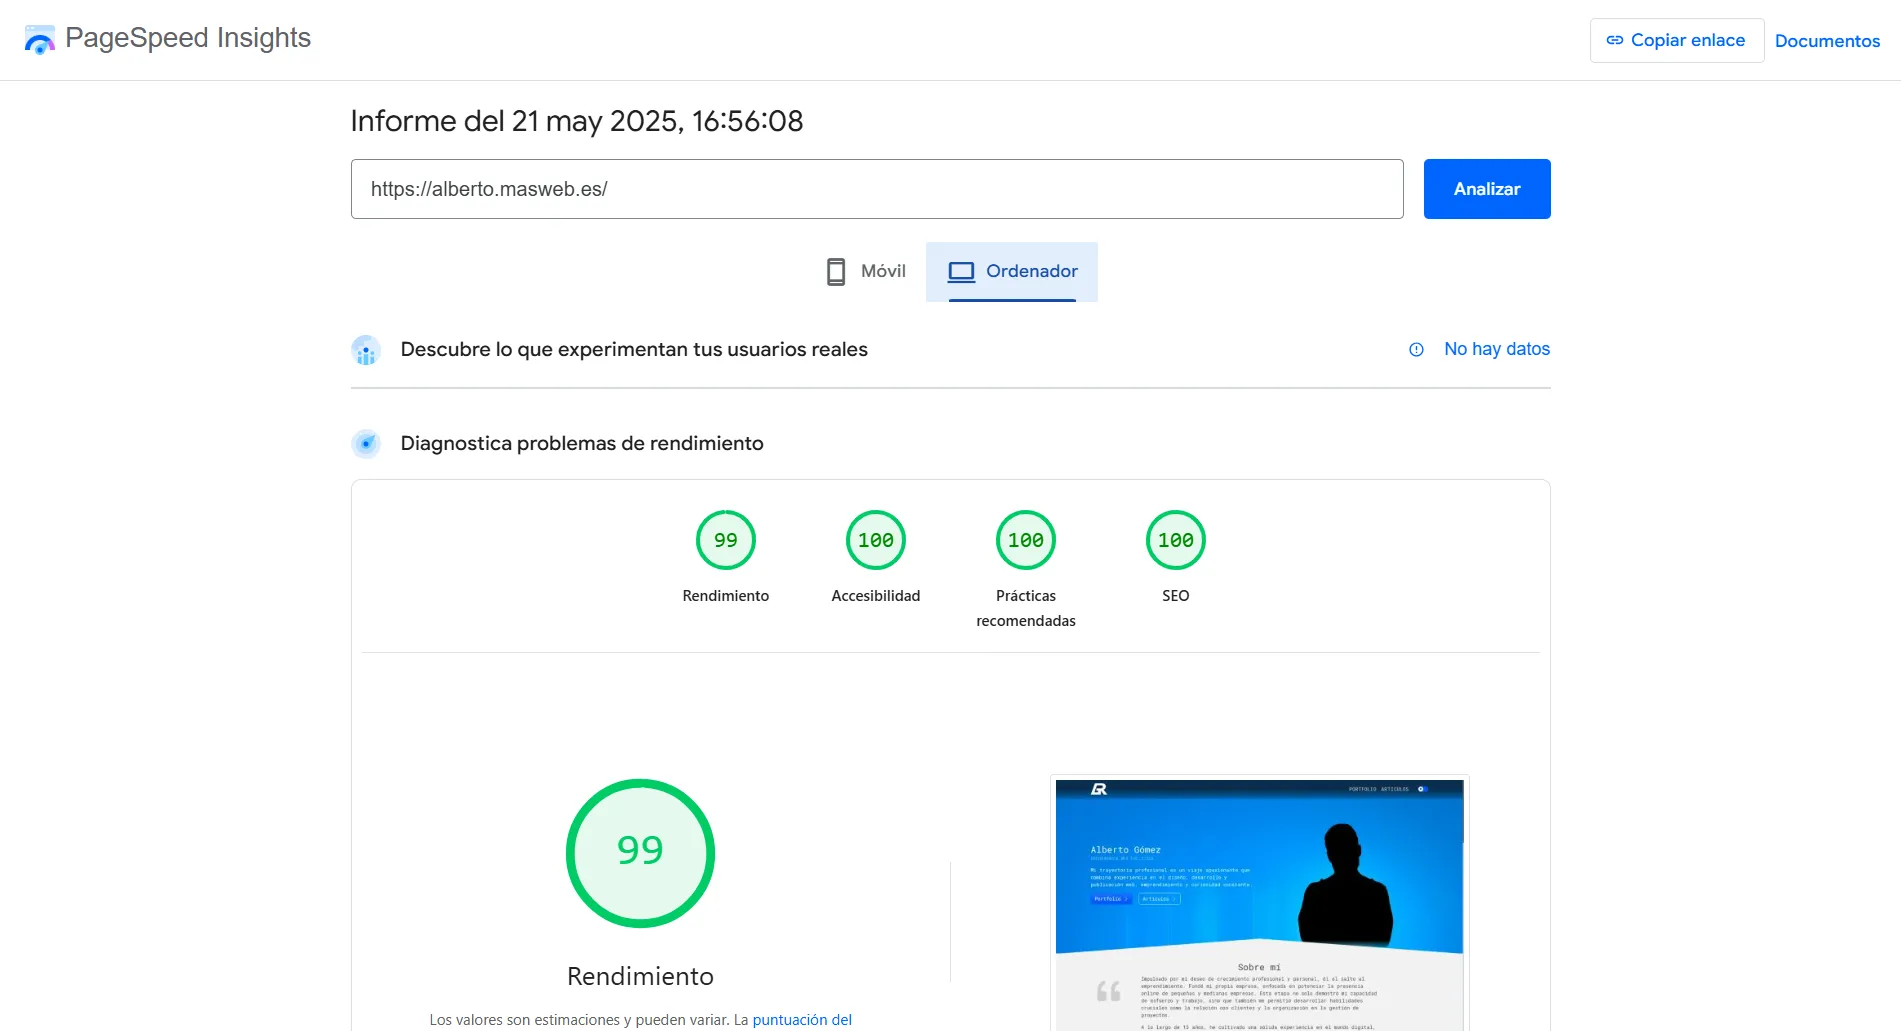The width and height of the screenshot is (1901, 1031).
Task: Expand the SEO 100 score details
Action: tap(1175, 540)
